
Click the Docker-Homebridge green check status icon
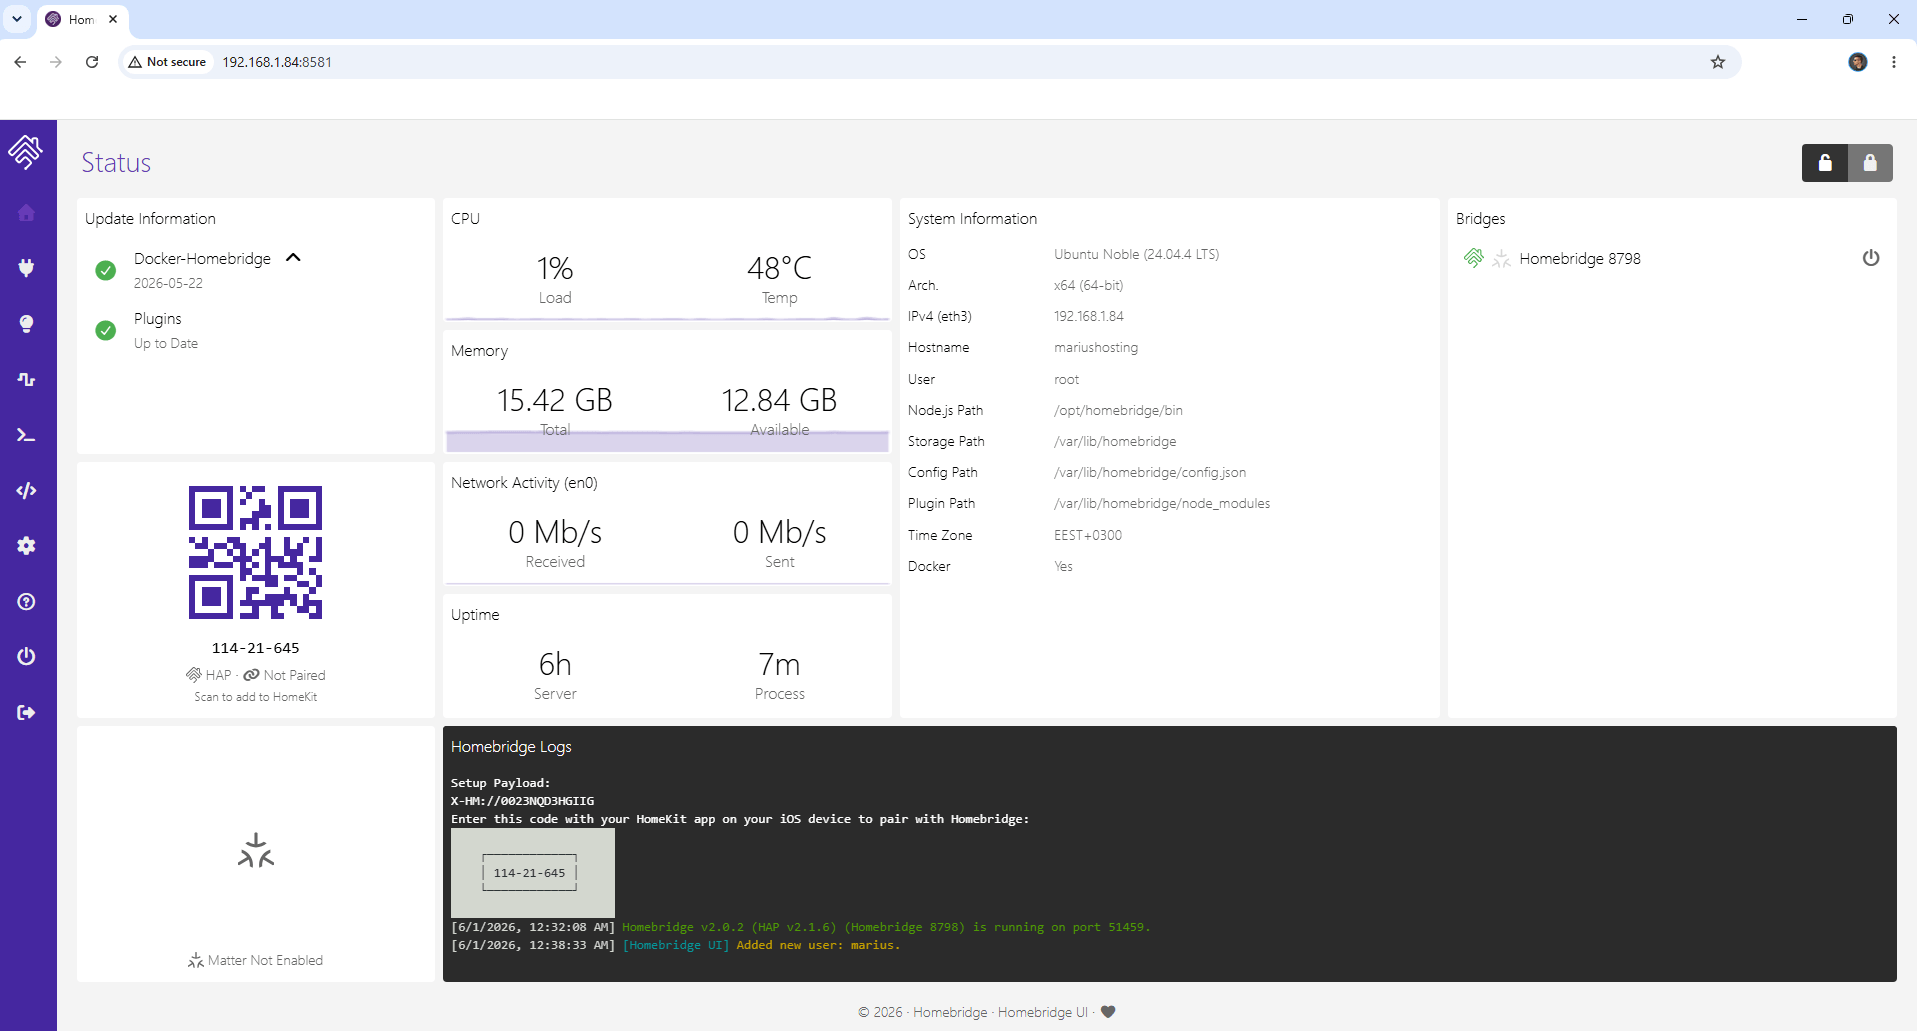click(105, 270)
